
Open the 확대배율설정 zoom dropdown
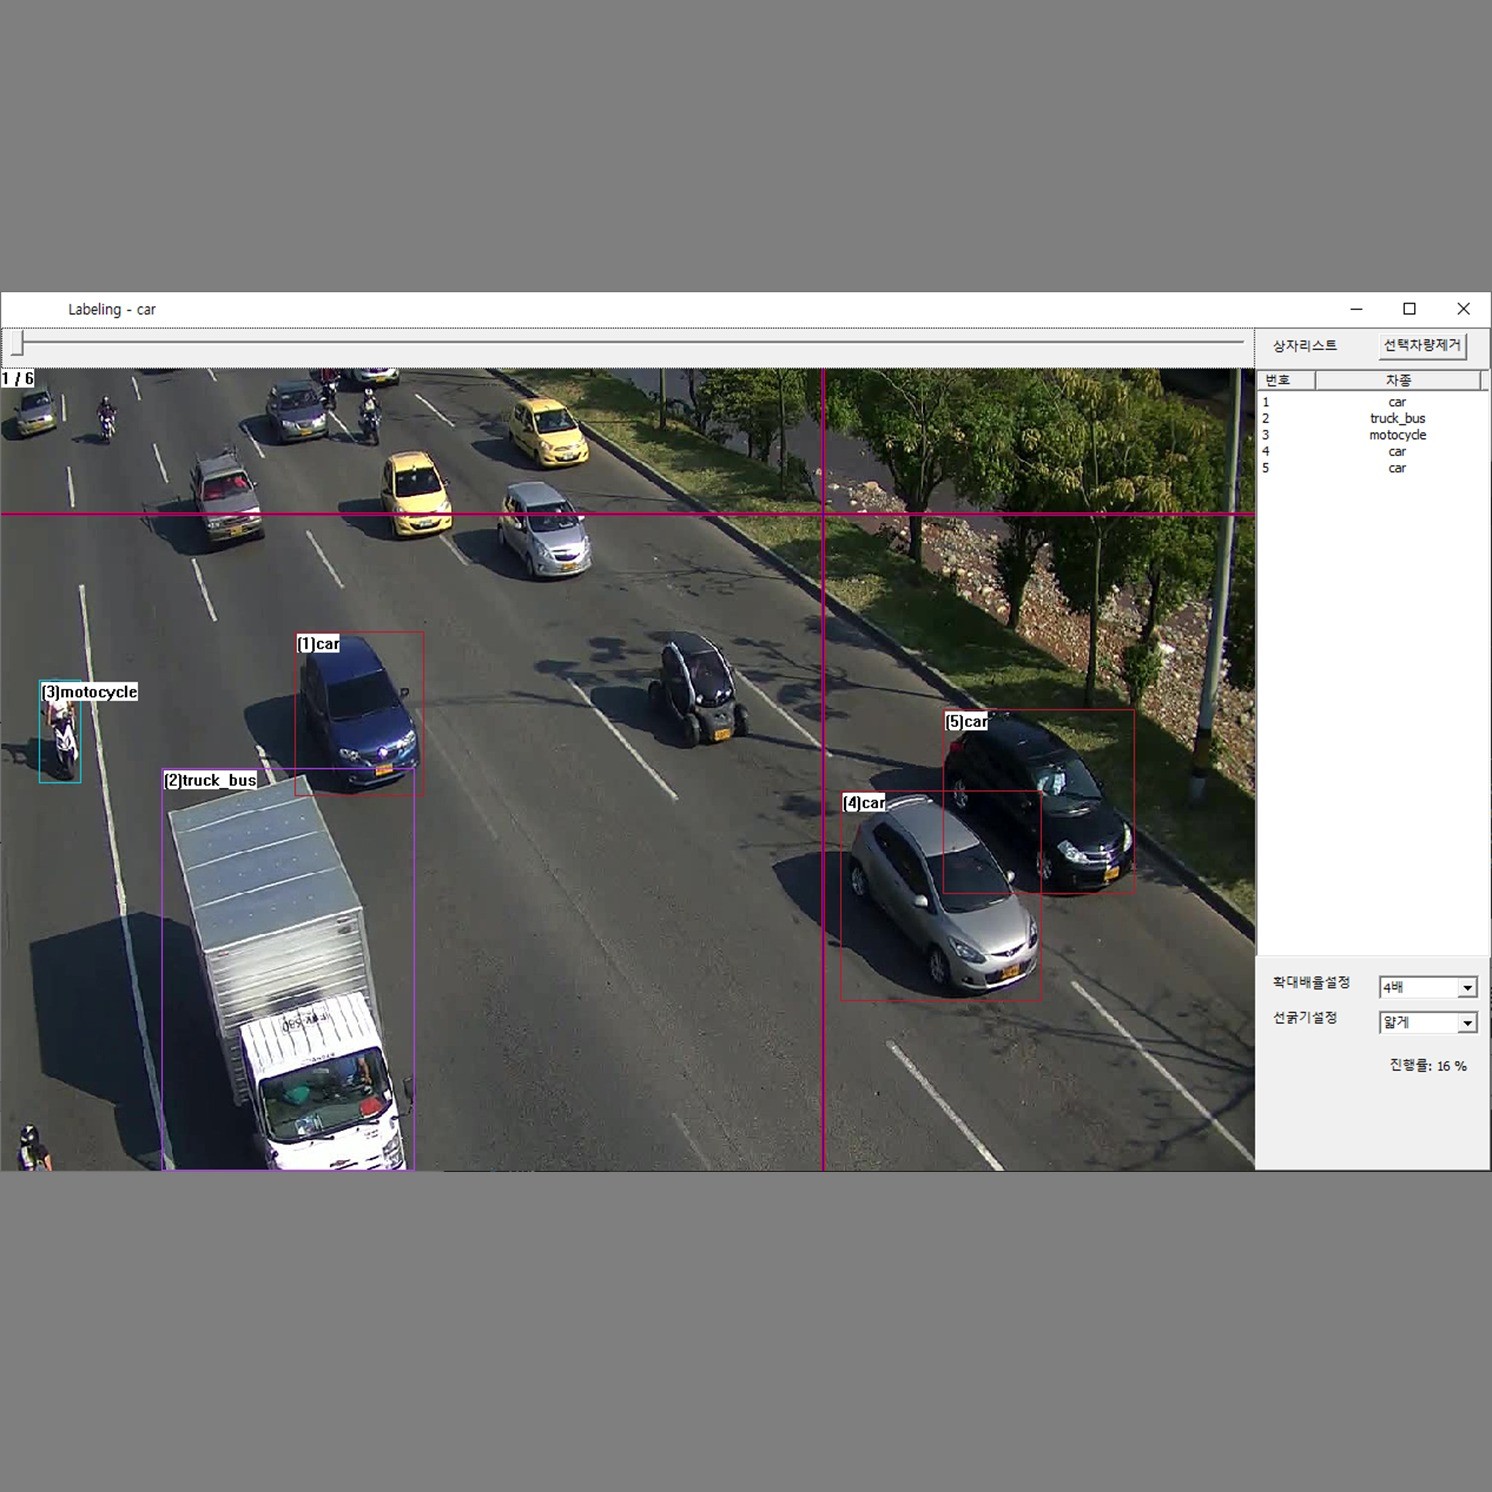1466,988
